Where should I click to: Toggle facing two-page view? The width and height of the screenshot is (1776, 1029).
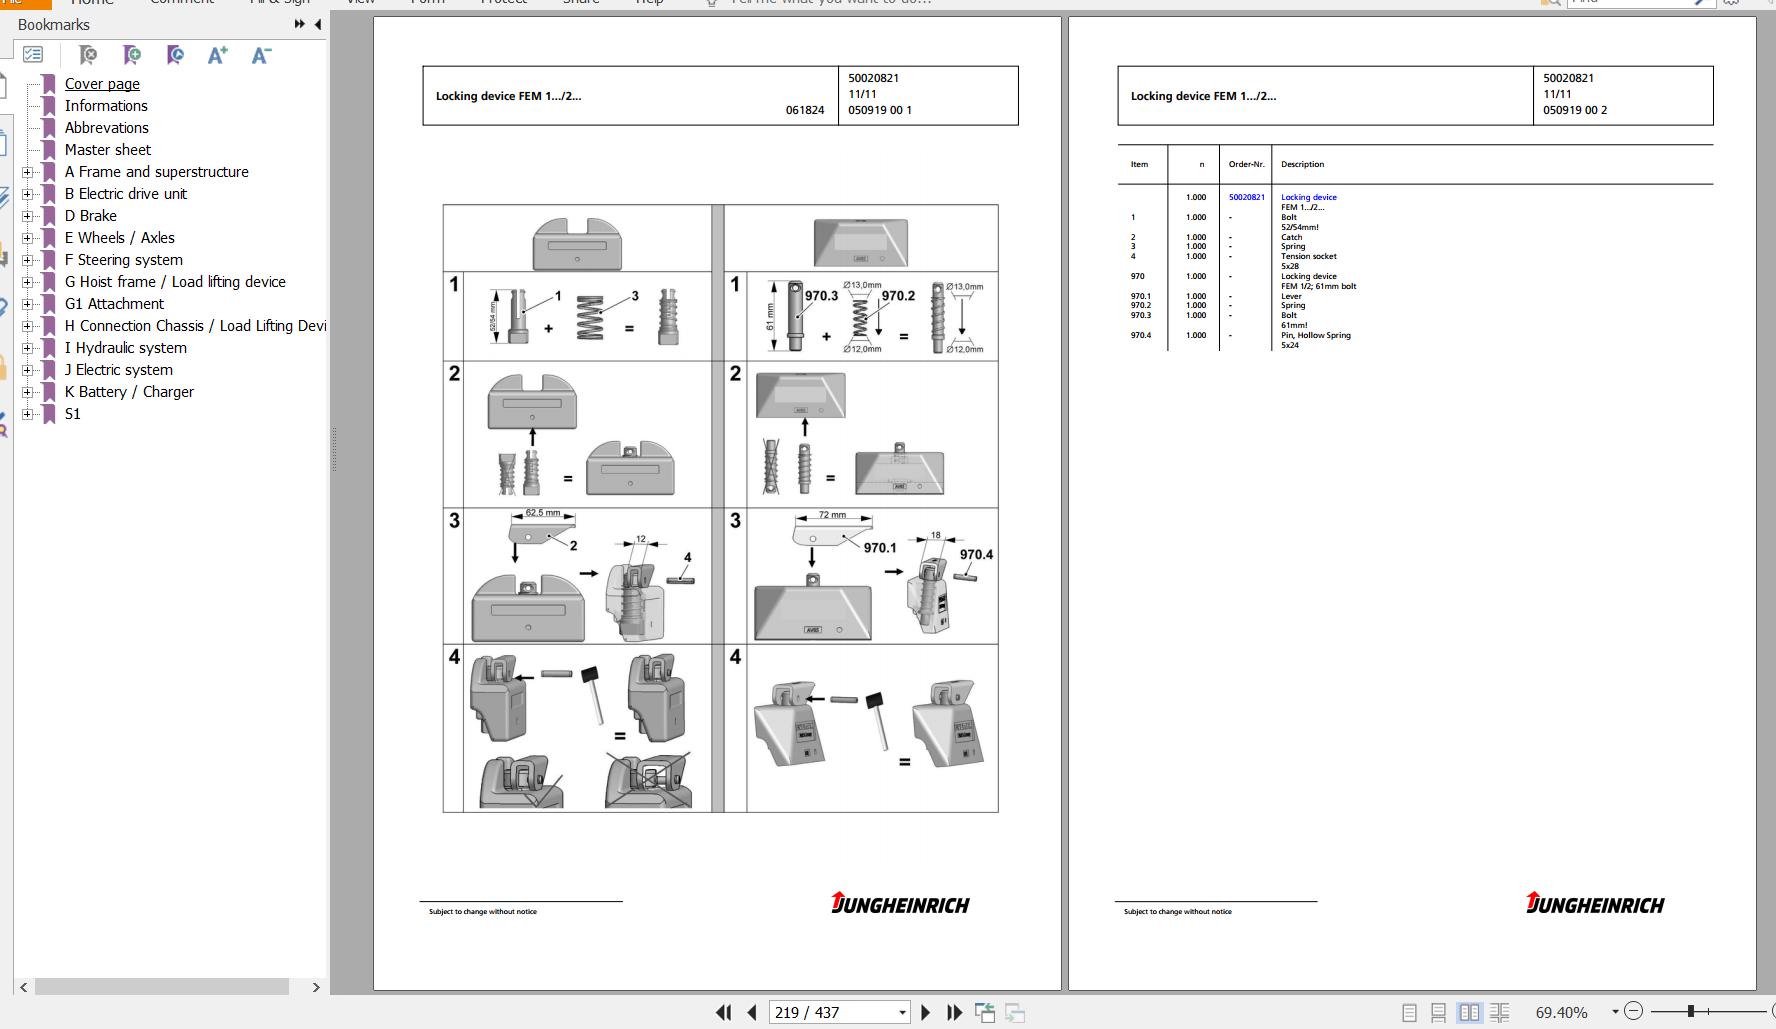(1469, 1013)
